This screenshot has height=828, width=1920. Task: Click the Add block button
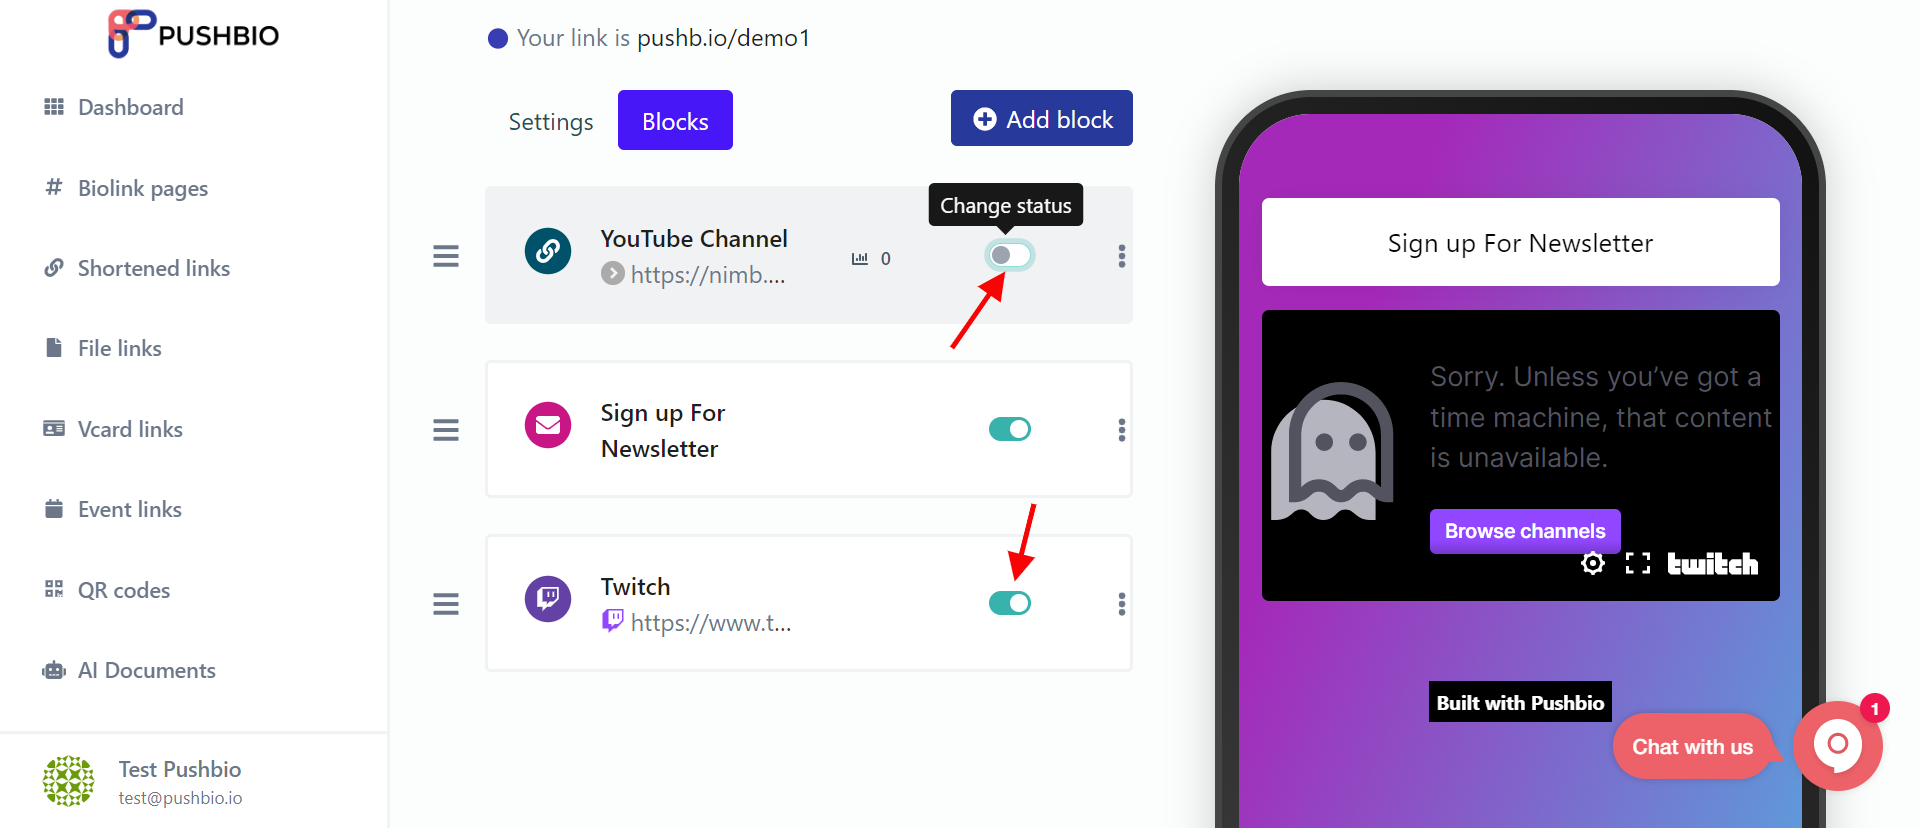pyautogui.click(x=1042, y=119)
